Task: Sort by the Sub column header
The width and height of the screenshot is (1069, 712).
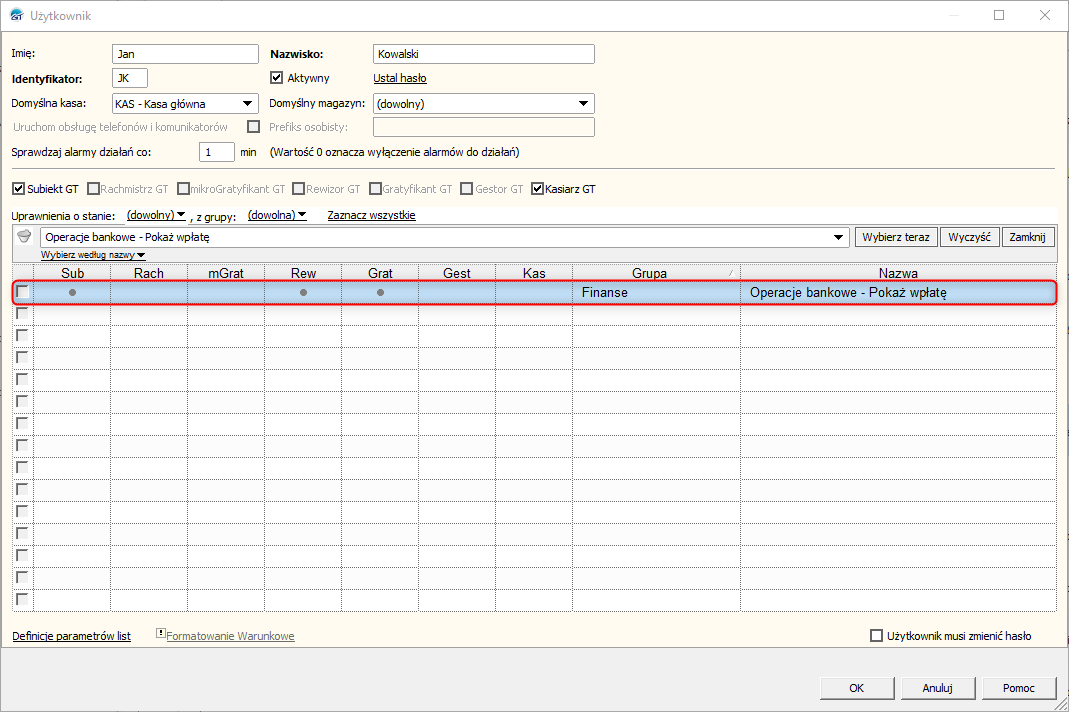Action: 72,273
